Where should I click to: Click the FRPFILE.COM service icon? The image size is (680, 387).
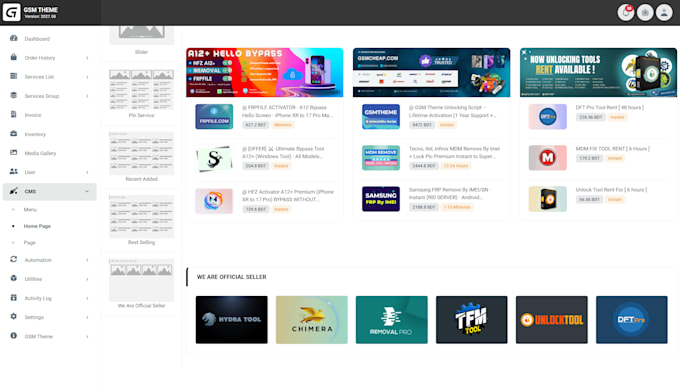click(214, 117)
